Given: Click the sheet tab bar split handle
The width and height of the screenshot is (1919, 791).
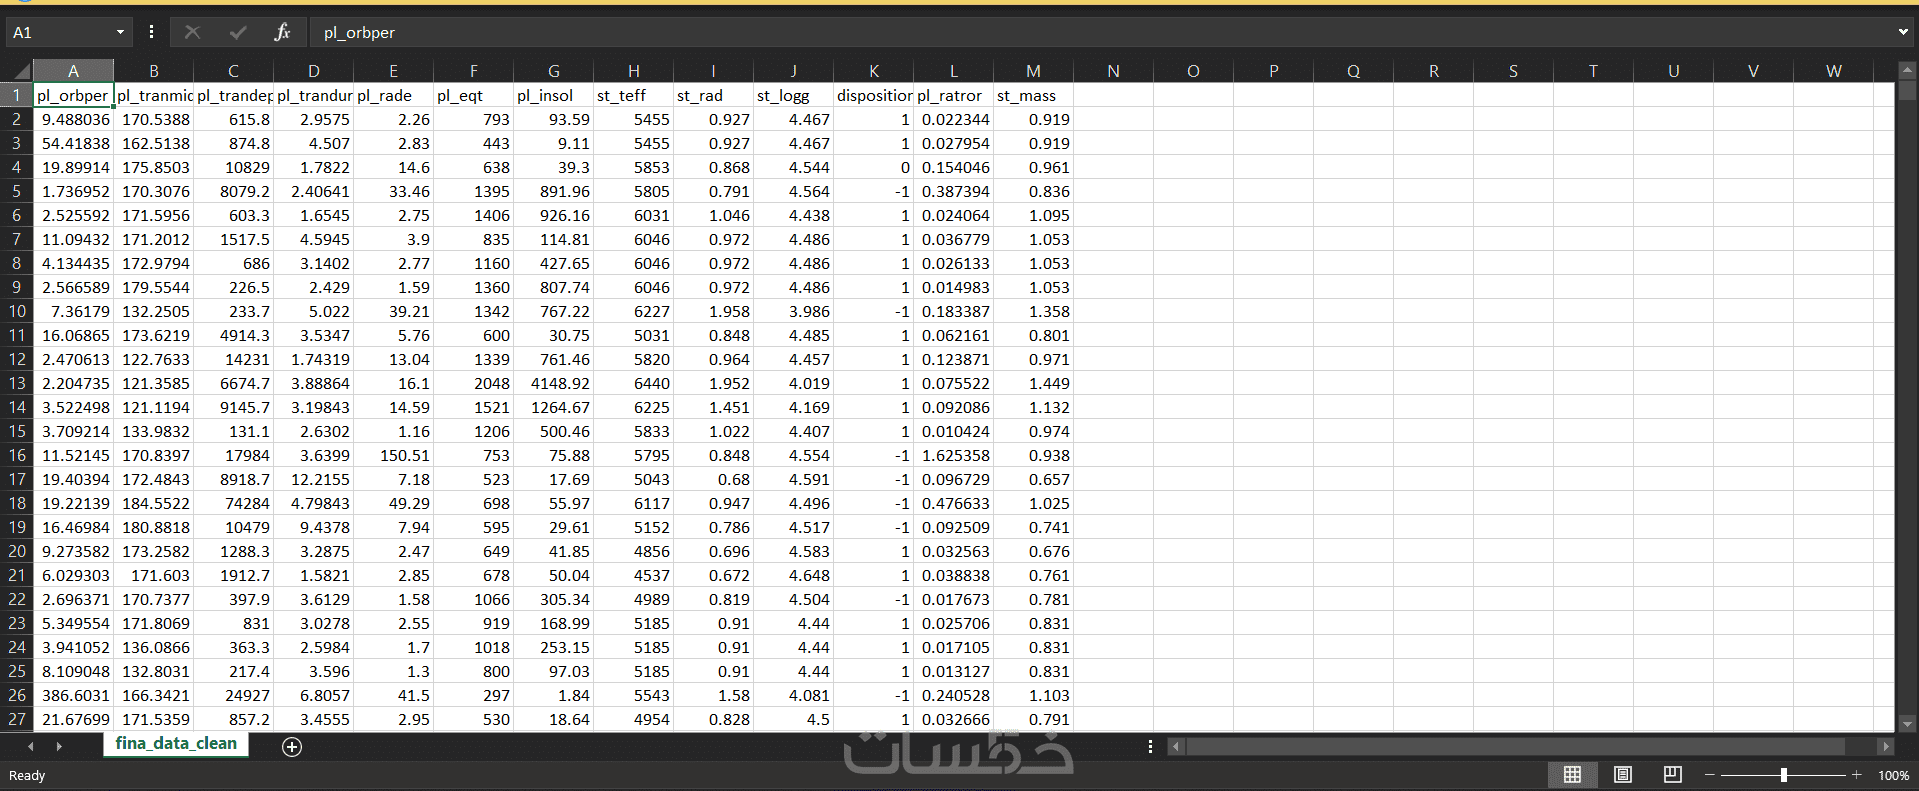Looking at the screenshot, I should pyautogui.click(x=1150, y=746).
